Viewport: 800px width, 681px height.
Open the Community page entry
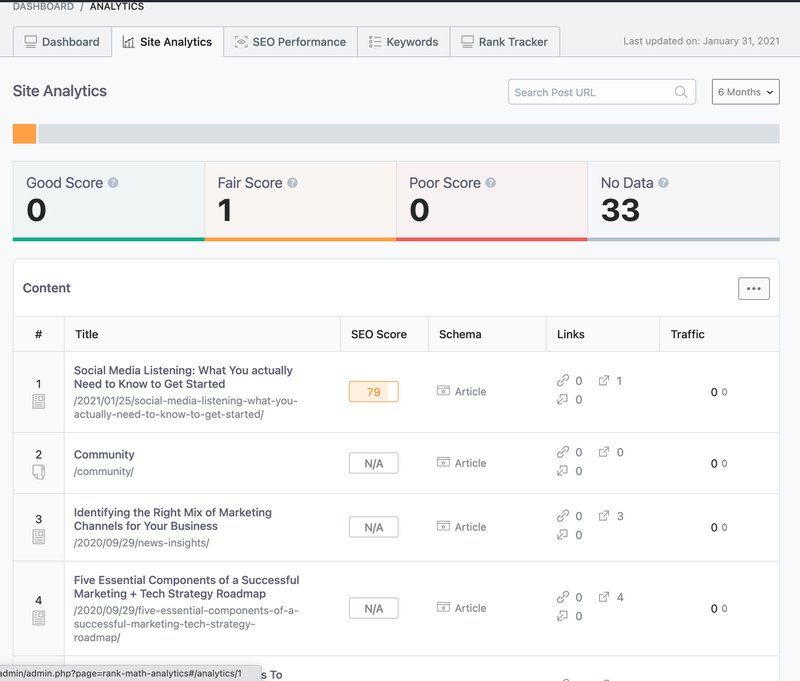(104, 455)
